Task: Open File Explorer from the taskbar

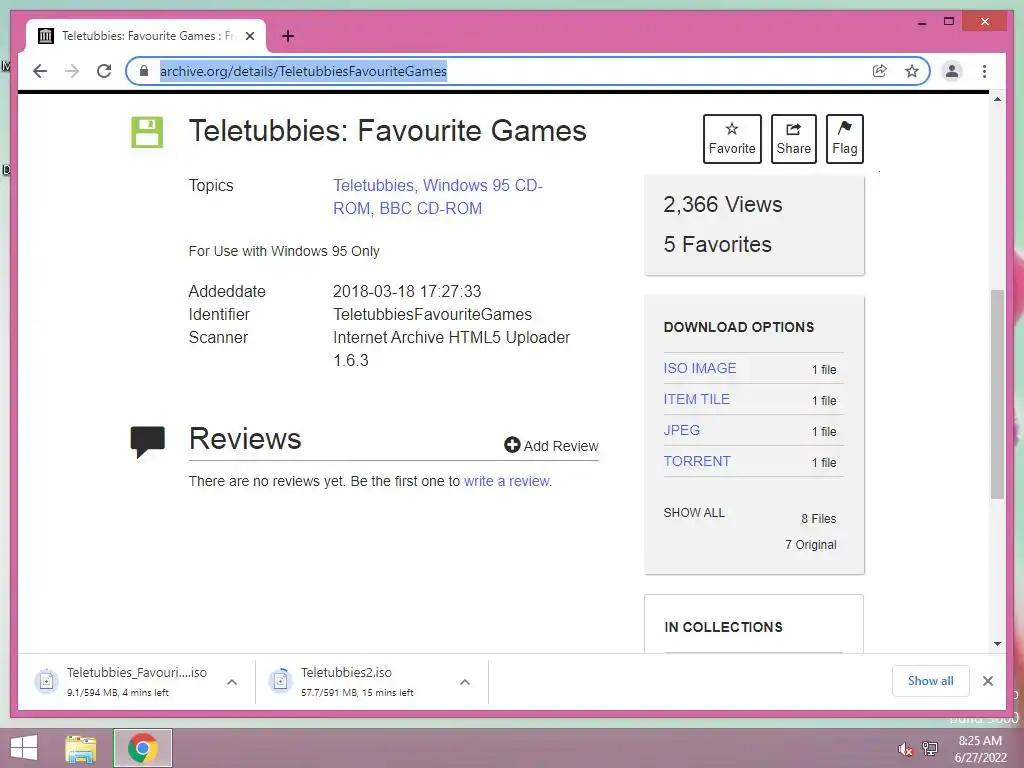Action: [x=81, y=748]
